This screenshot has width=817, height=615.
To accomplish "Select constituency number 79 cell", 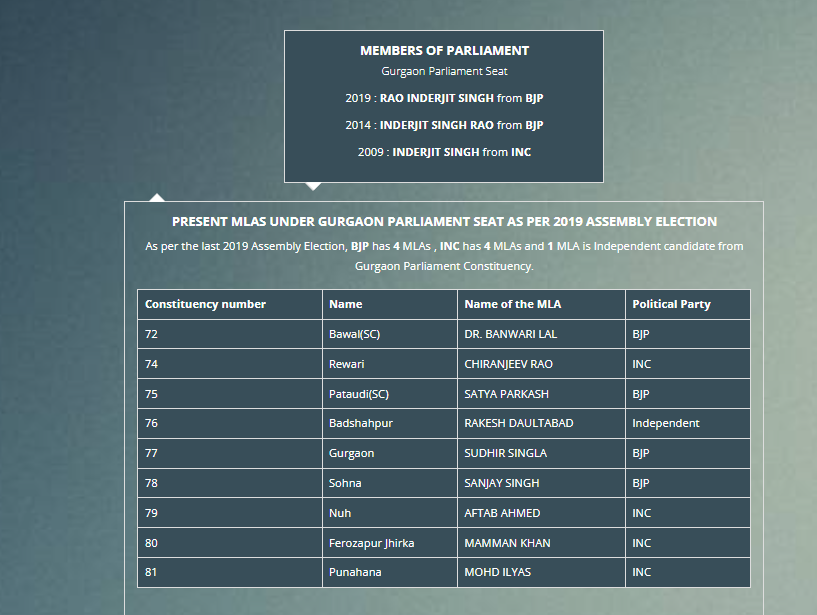I will pos(230,513).
